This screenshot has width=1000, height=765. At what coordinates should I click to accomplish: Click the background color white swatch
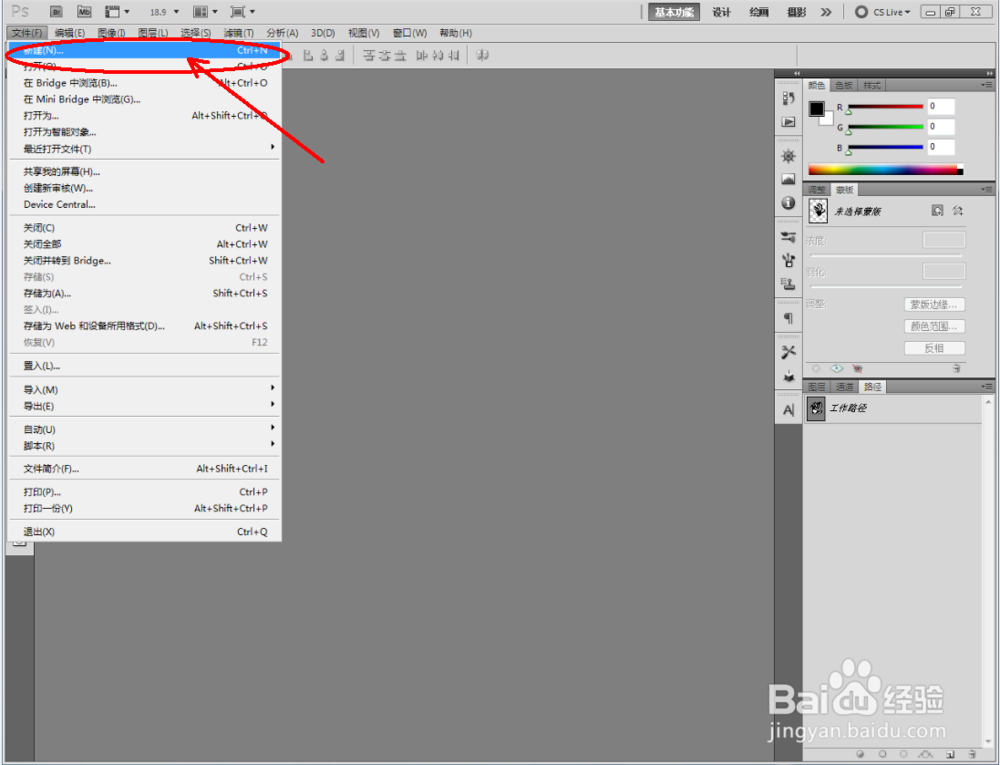[x=828, y=120]
